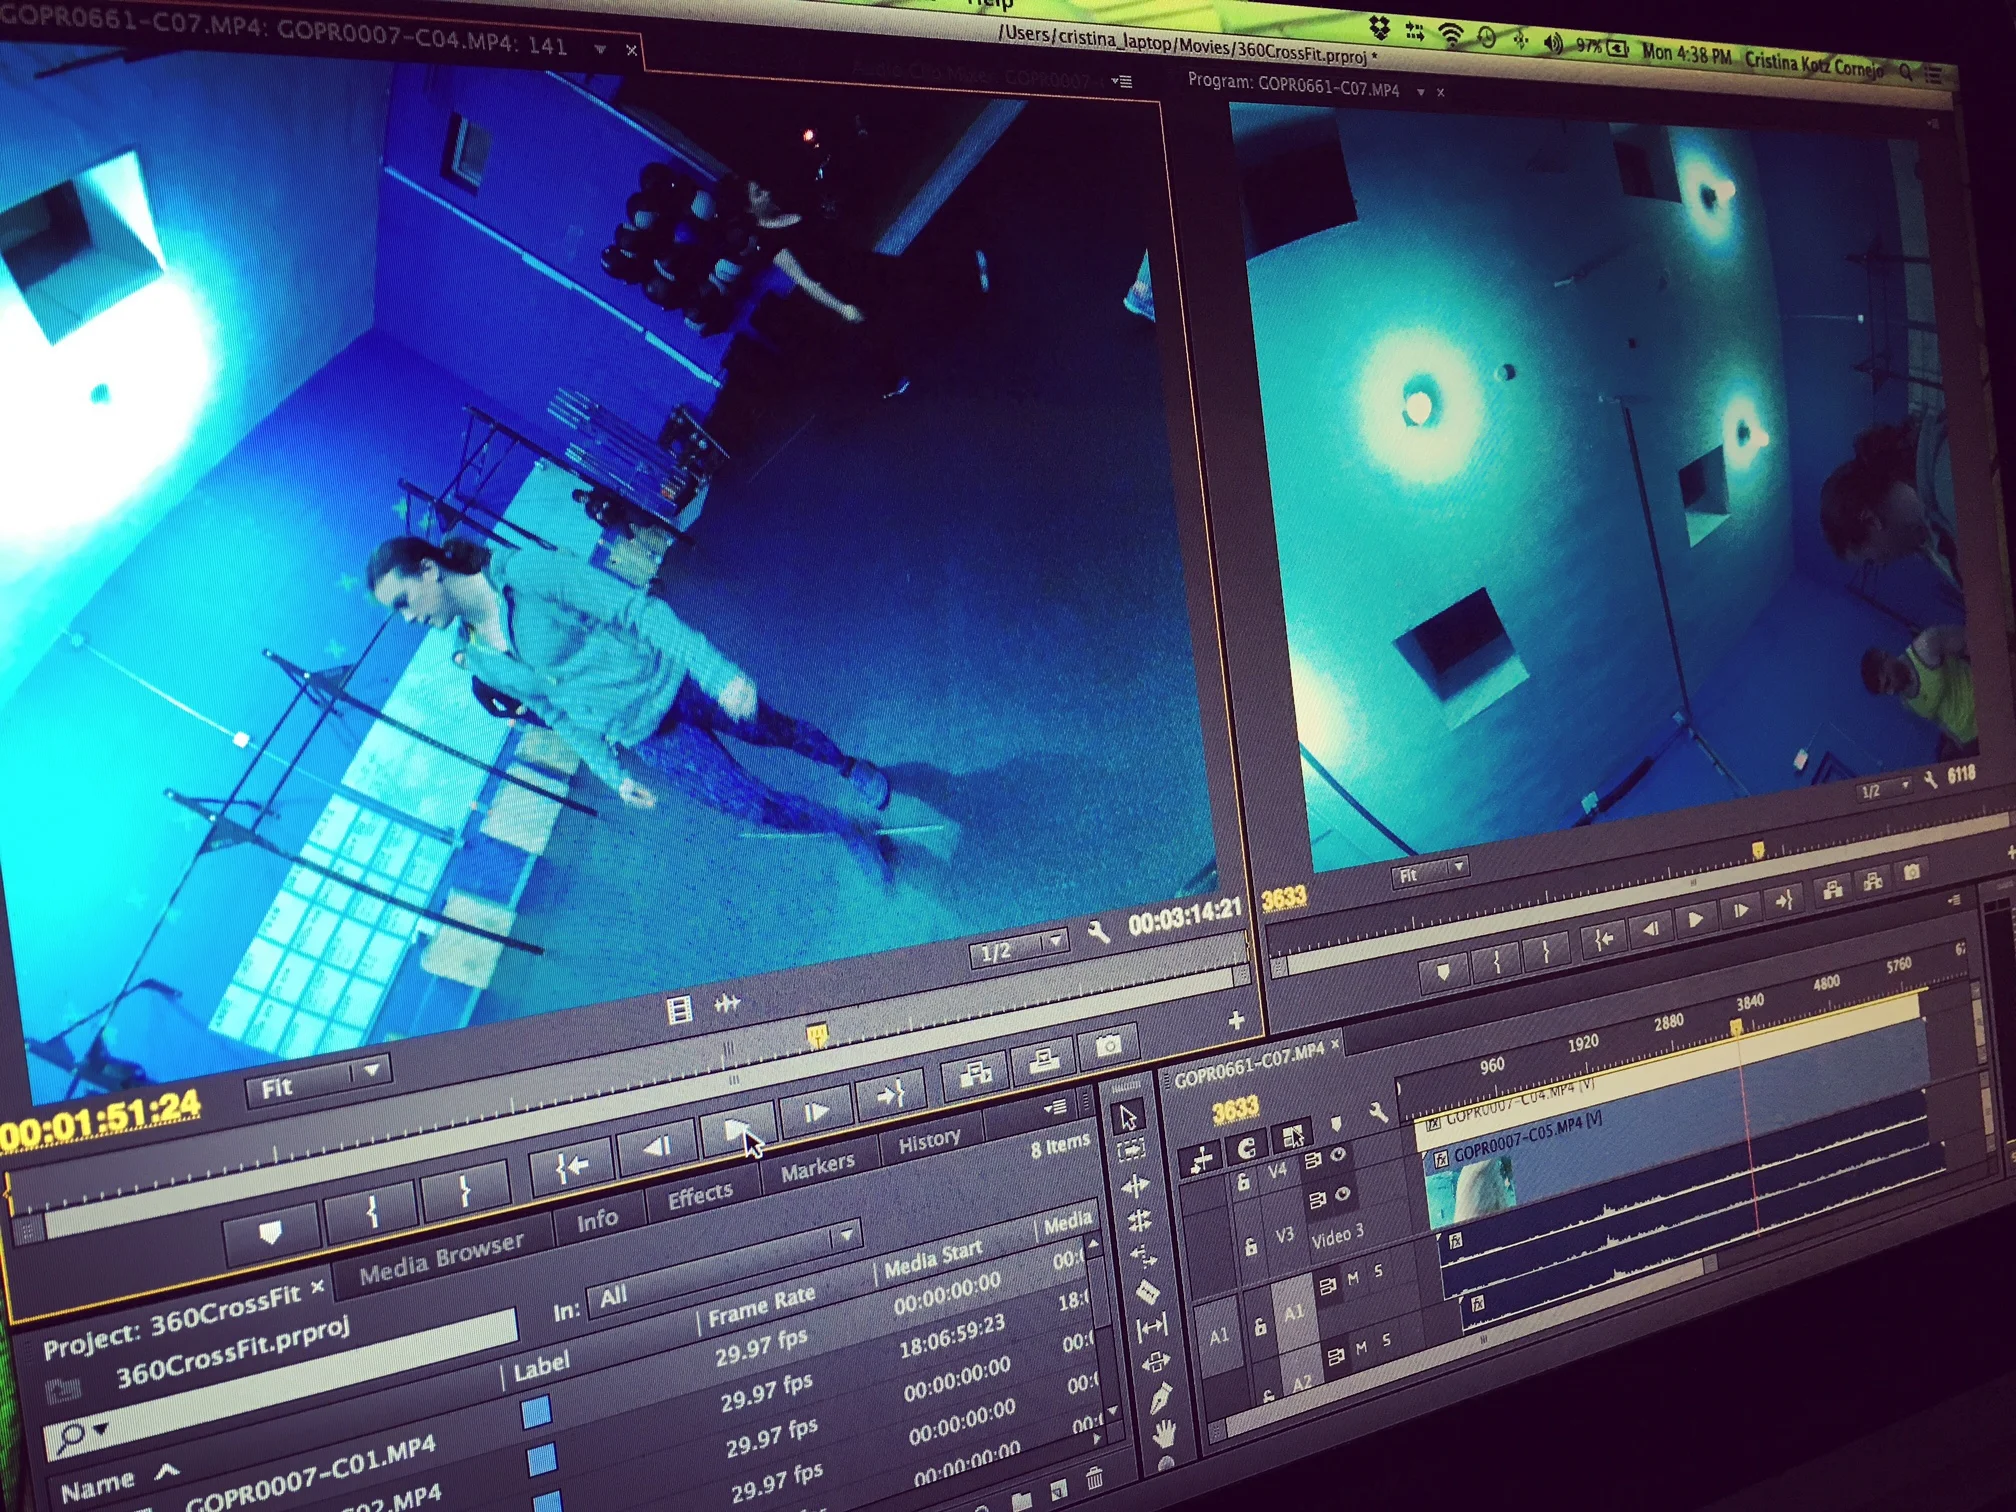Click Extract button in Program Monitor

point(1873,880)
